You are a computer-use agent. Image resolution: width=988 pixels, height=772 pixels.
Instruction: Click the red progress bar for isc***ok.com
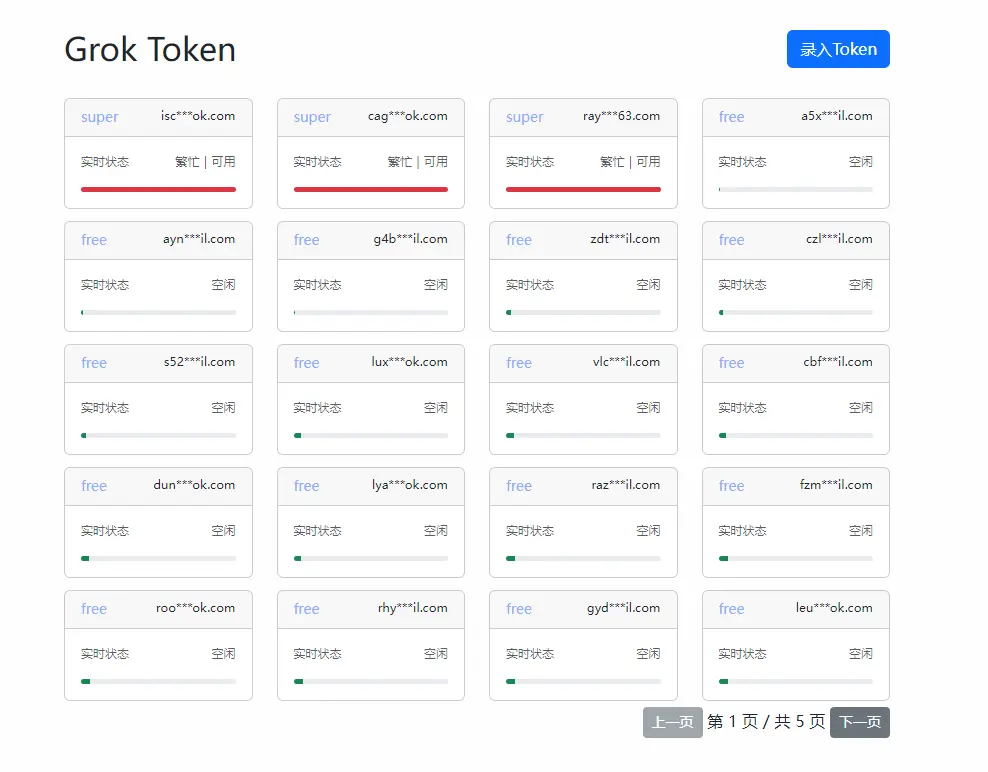pyautogui.click(x=158, y=189)
